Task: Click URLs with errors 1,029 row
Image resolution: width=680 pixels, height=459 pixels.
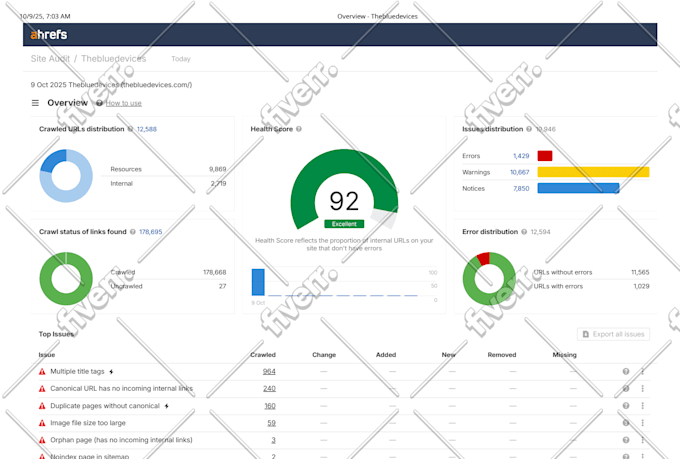Action: (x=591, y=286)
